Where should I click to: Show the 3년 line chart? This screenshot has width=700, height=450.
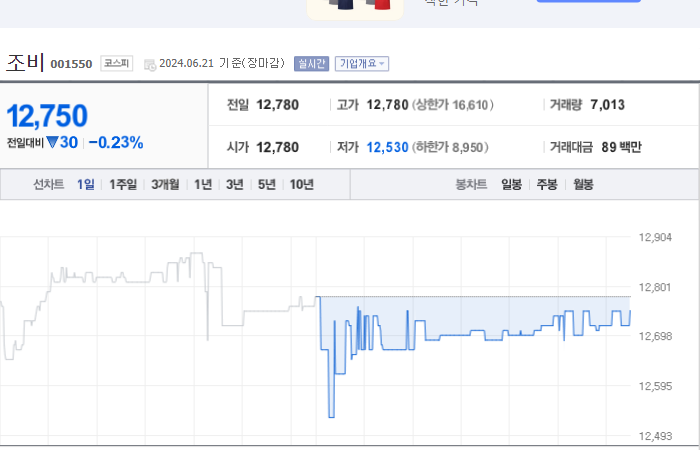[x=235, y=184]
